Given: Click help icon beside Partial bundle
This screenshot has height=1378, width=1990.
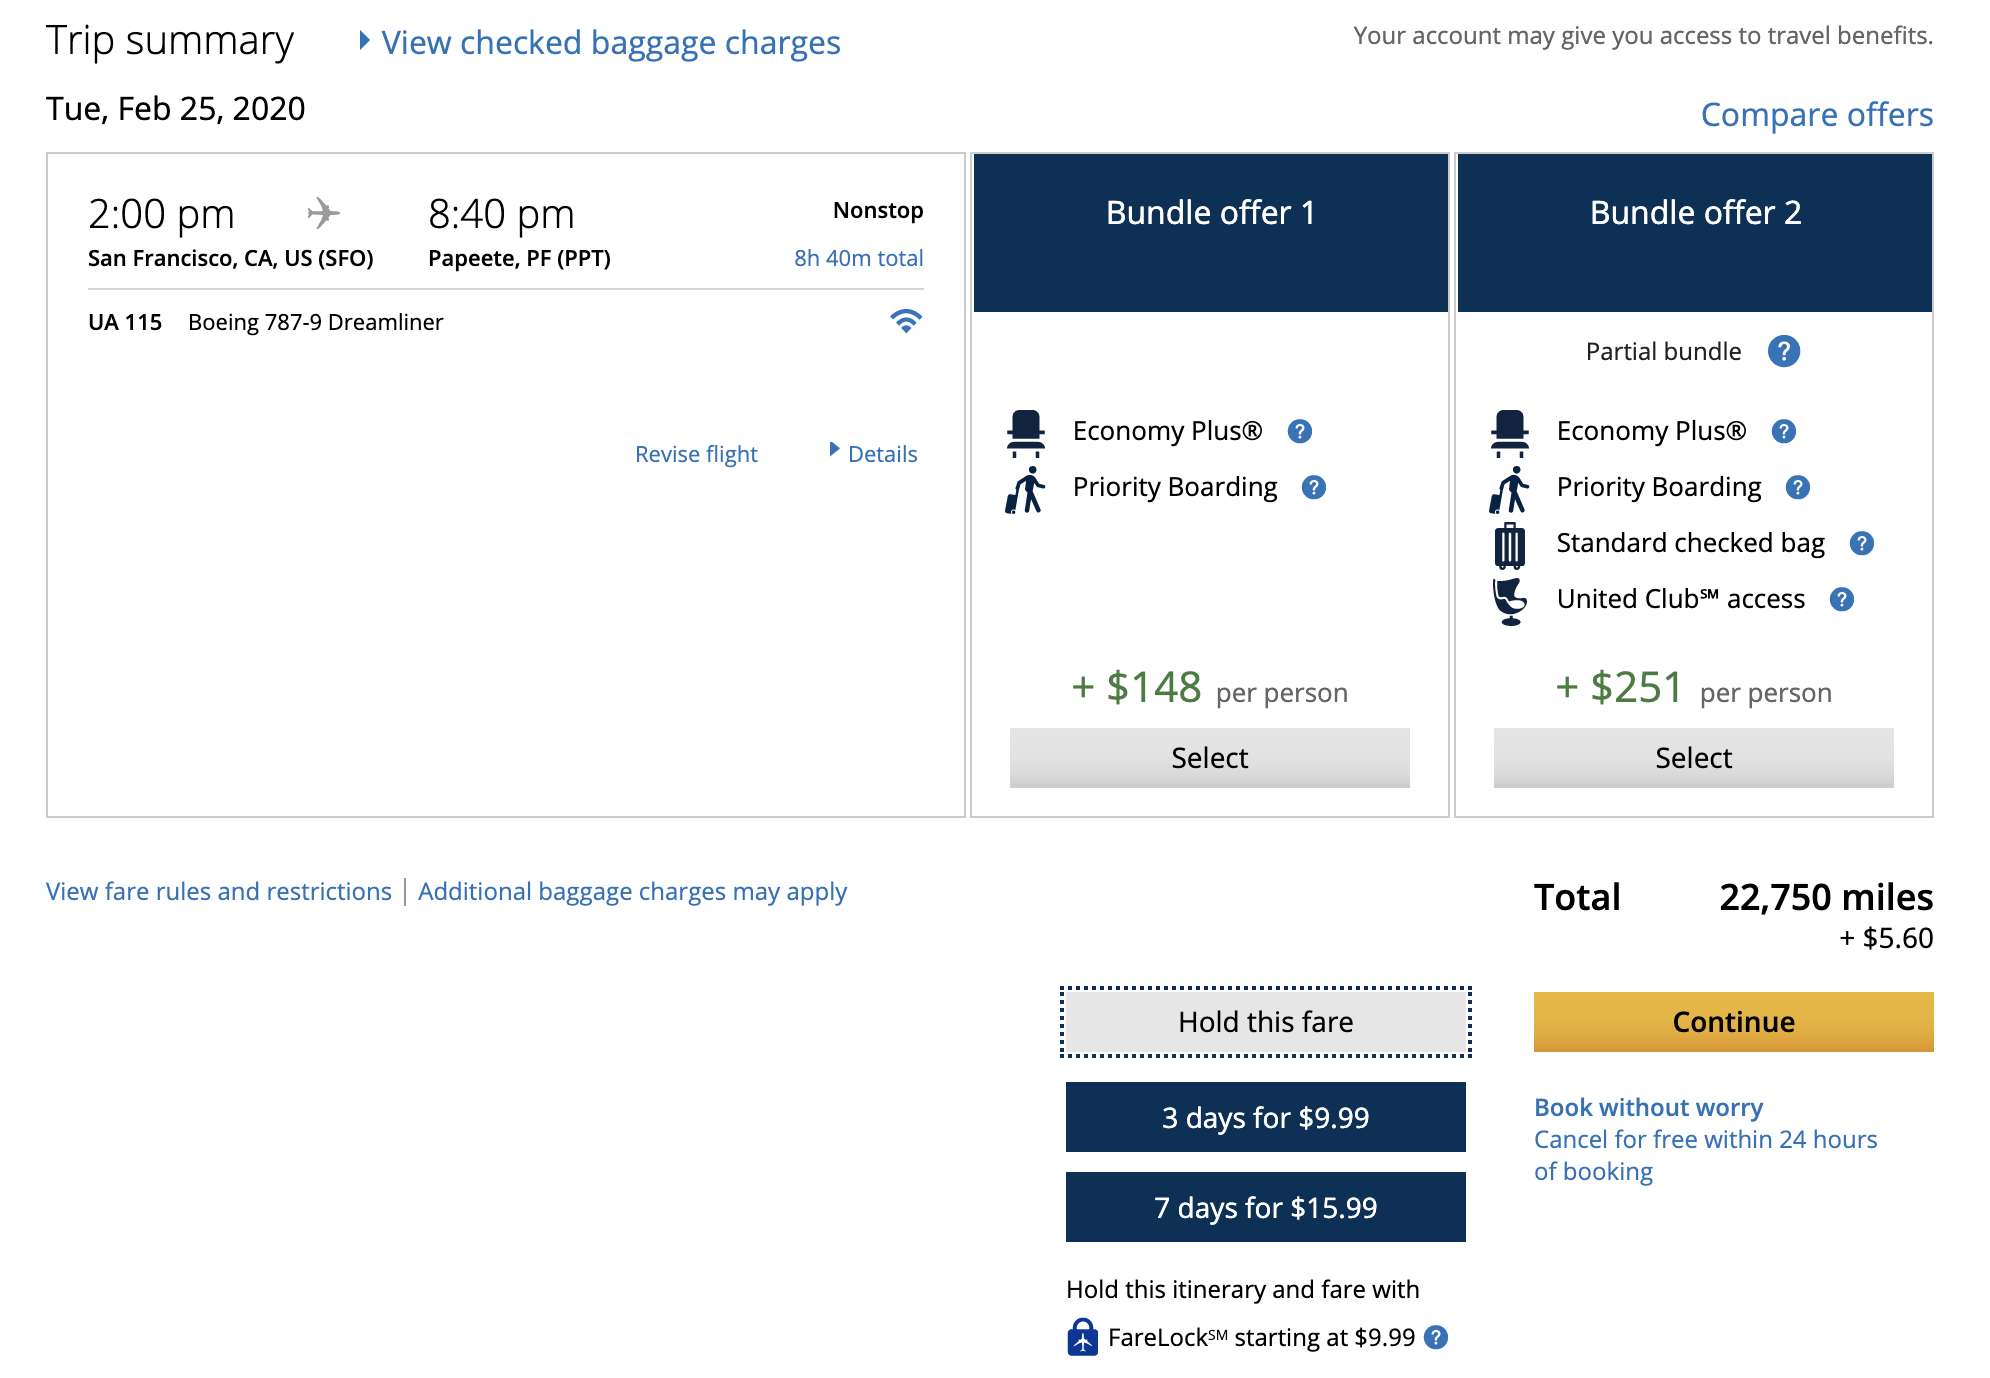Looking at the screenshot, I should [x=1784, y=351].
